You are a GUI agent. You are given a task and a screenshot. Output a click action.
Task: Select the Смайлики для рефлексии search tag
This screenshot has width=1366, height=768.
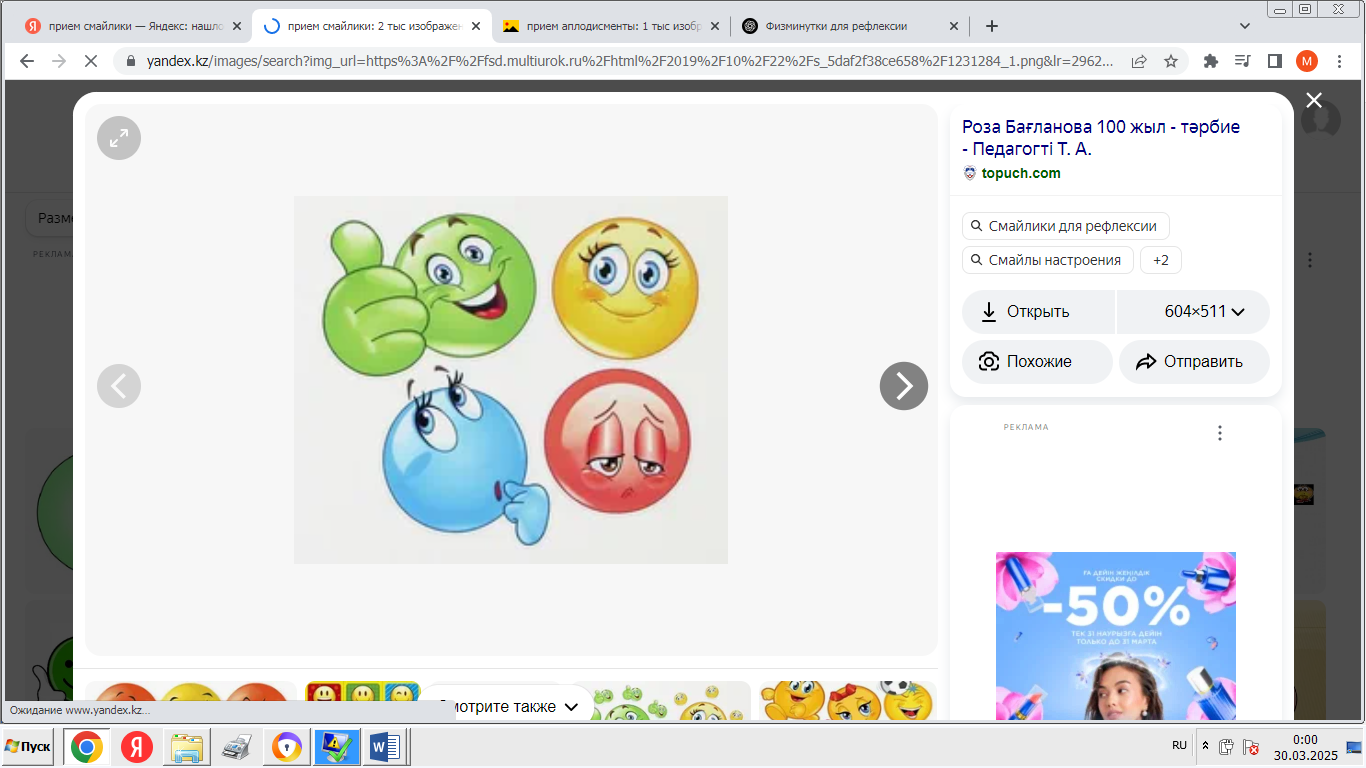click(1065, 226)
